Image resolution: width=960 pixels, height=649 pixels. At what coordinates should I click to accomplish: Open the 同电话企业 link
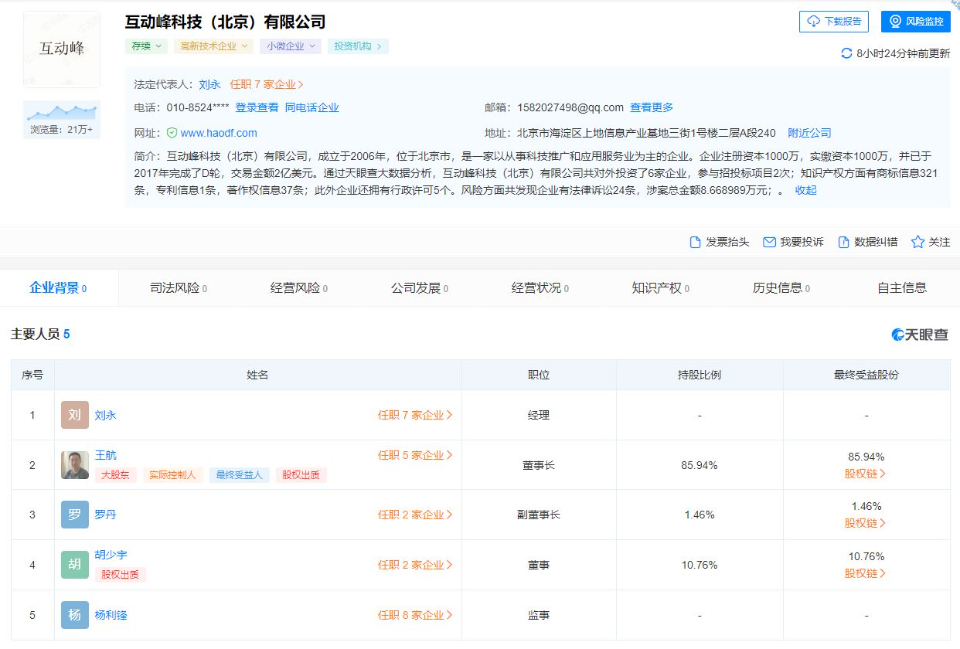click(x=312, y=108)
